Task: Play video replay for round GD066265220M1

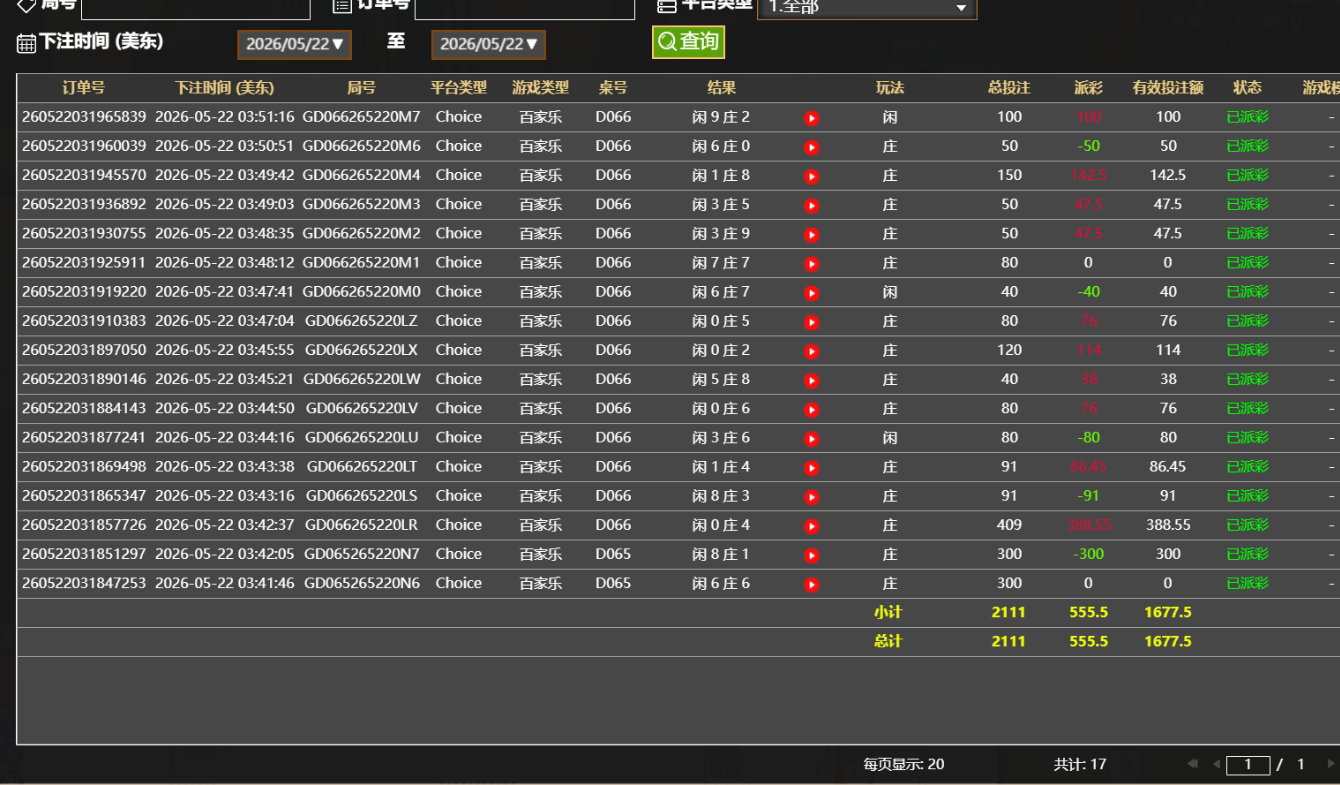Action: (x=812, y=264)
